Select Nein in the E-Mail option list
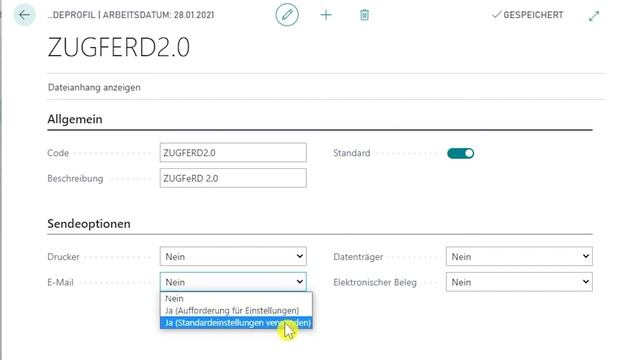This screenshot has width=640, height=360. point(236,298)
